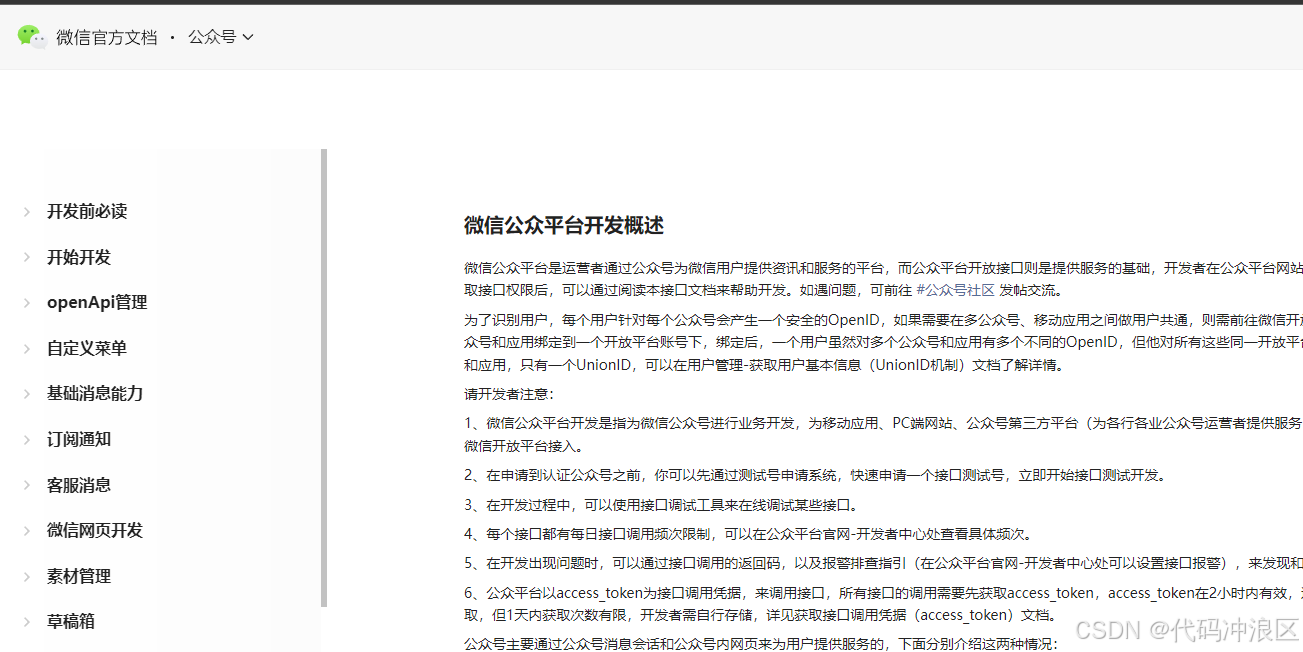Select 开始开发 in sidebar

[x=79, y=257]
